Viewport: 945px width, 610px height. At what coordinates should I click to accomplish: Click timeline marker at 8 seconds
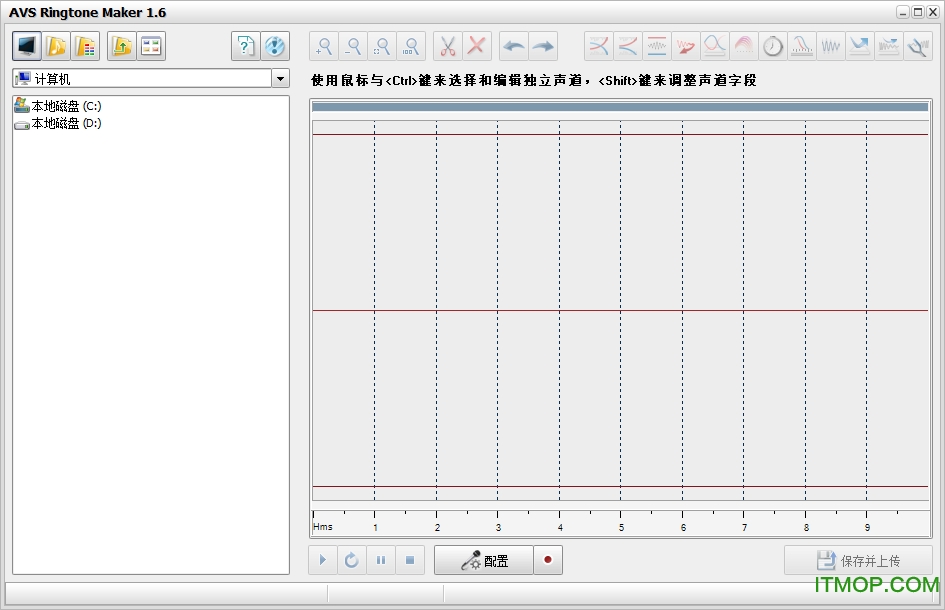[x=806, y=527]
